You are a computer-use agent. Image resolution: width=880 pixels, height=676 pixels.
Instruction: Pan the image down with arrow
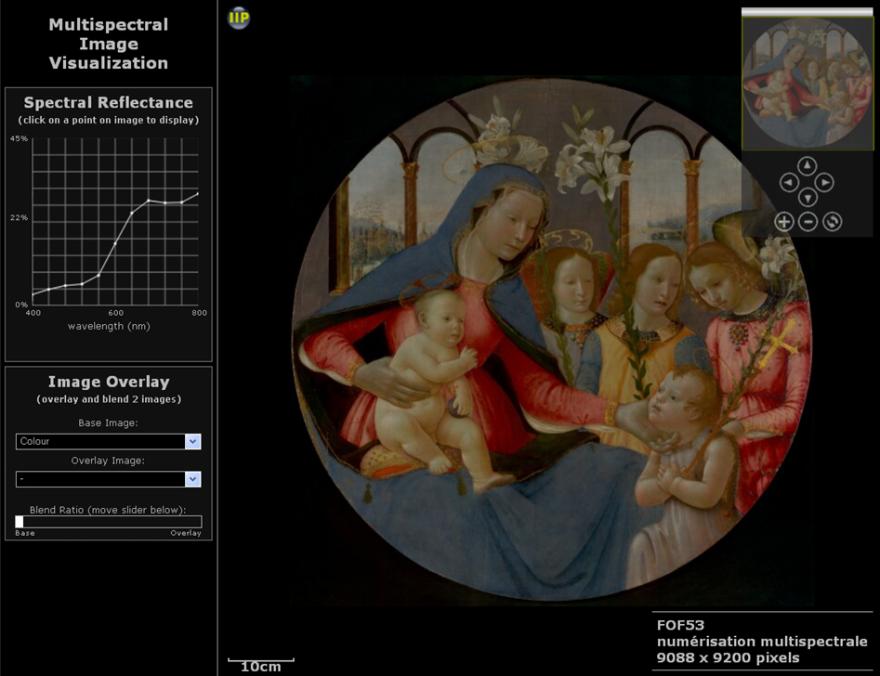point(808,198)
